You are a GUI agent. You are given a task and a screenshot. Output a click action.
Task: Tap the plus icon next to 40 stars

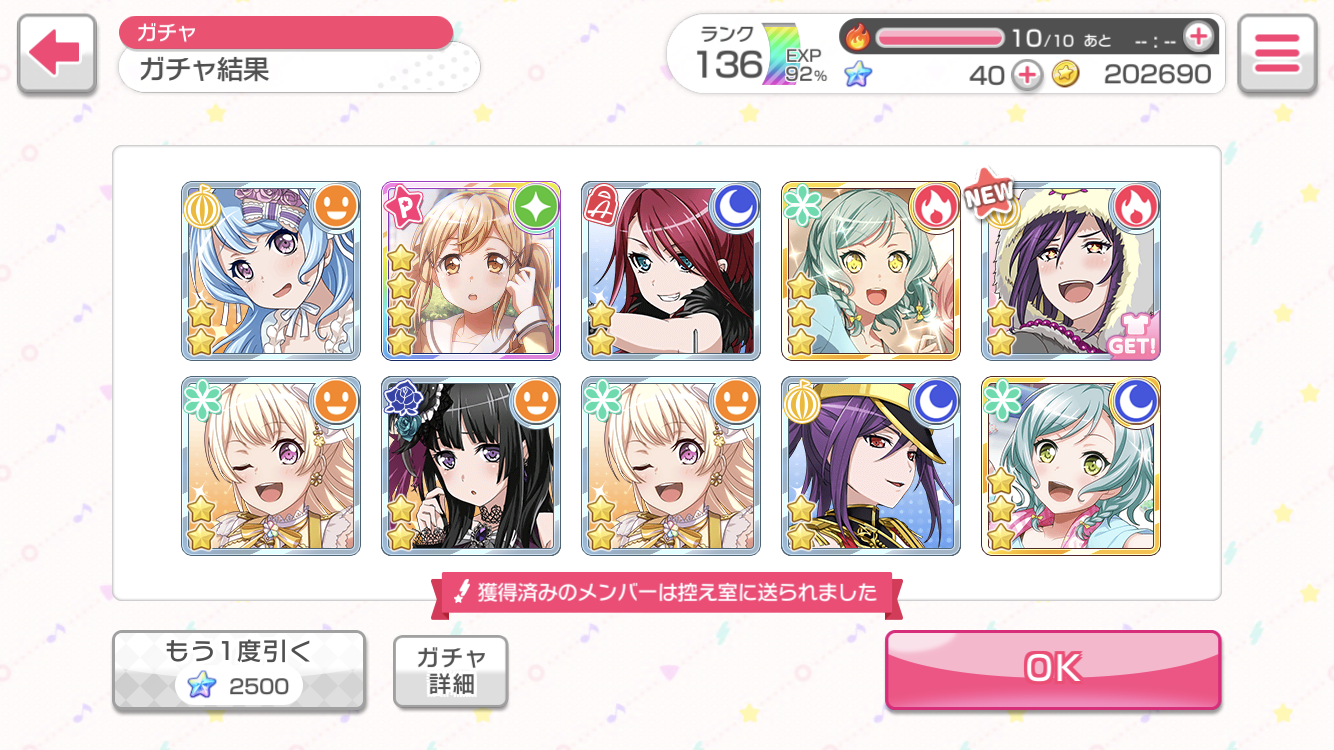tap(1026, 74)
